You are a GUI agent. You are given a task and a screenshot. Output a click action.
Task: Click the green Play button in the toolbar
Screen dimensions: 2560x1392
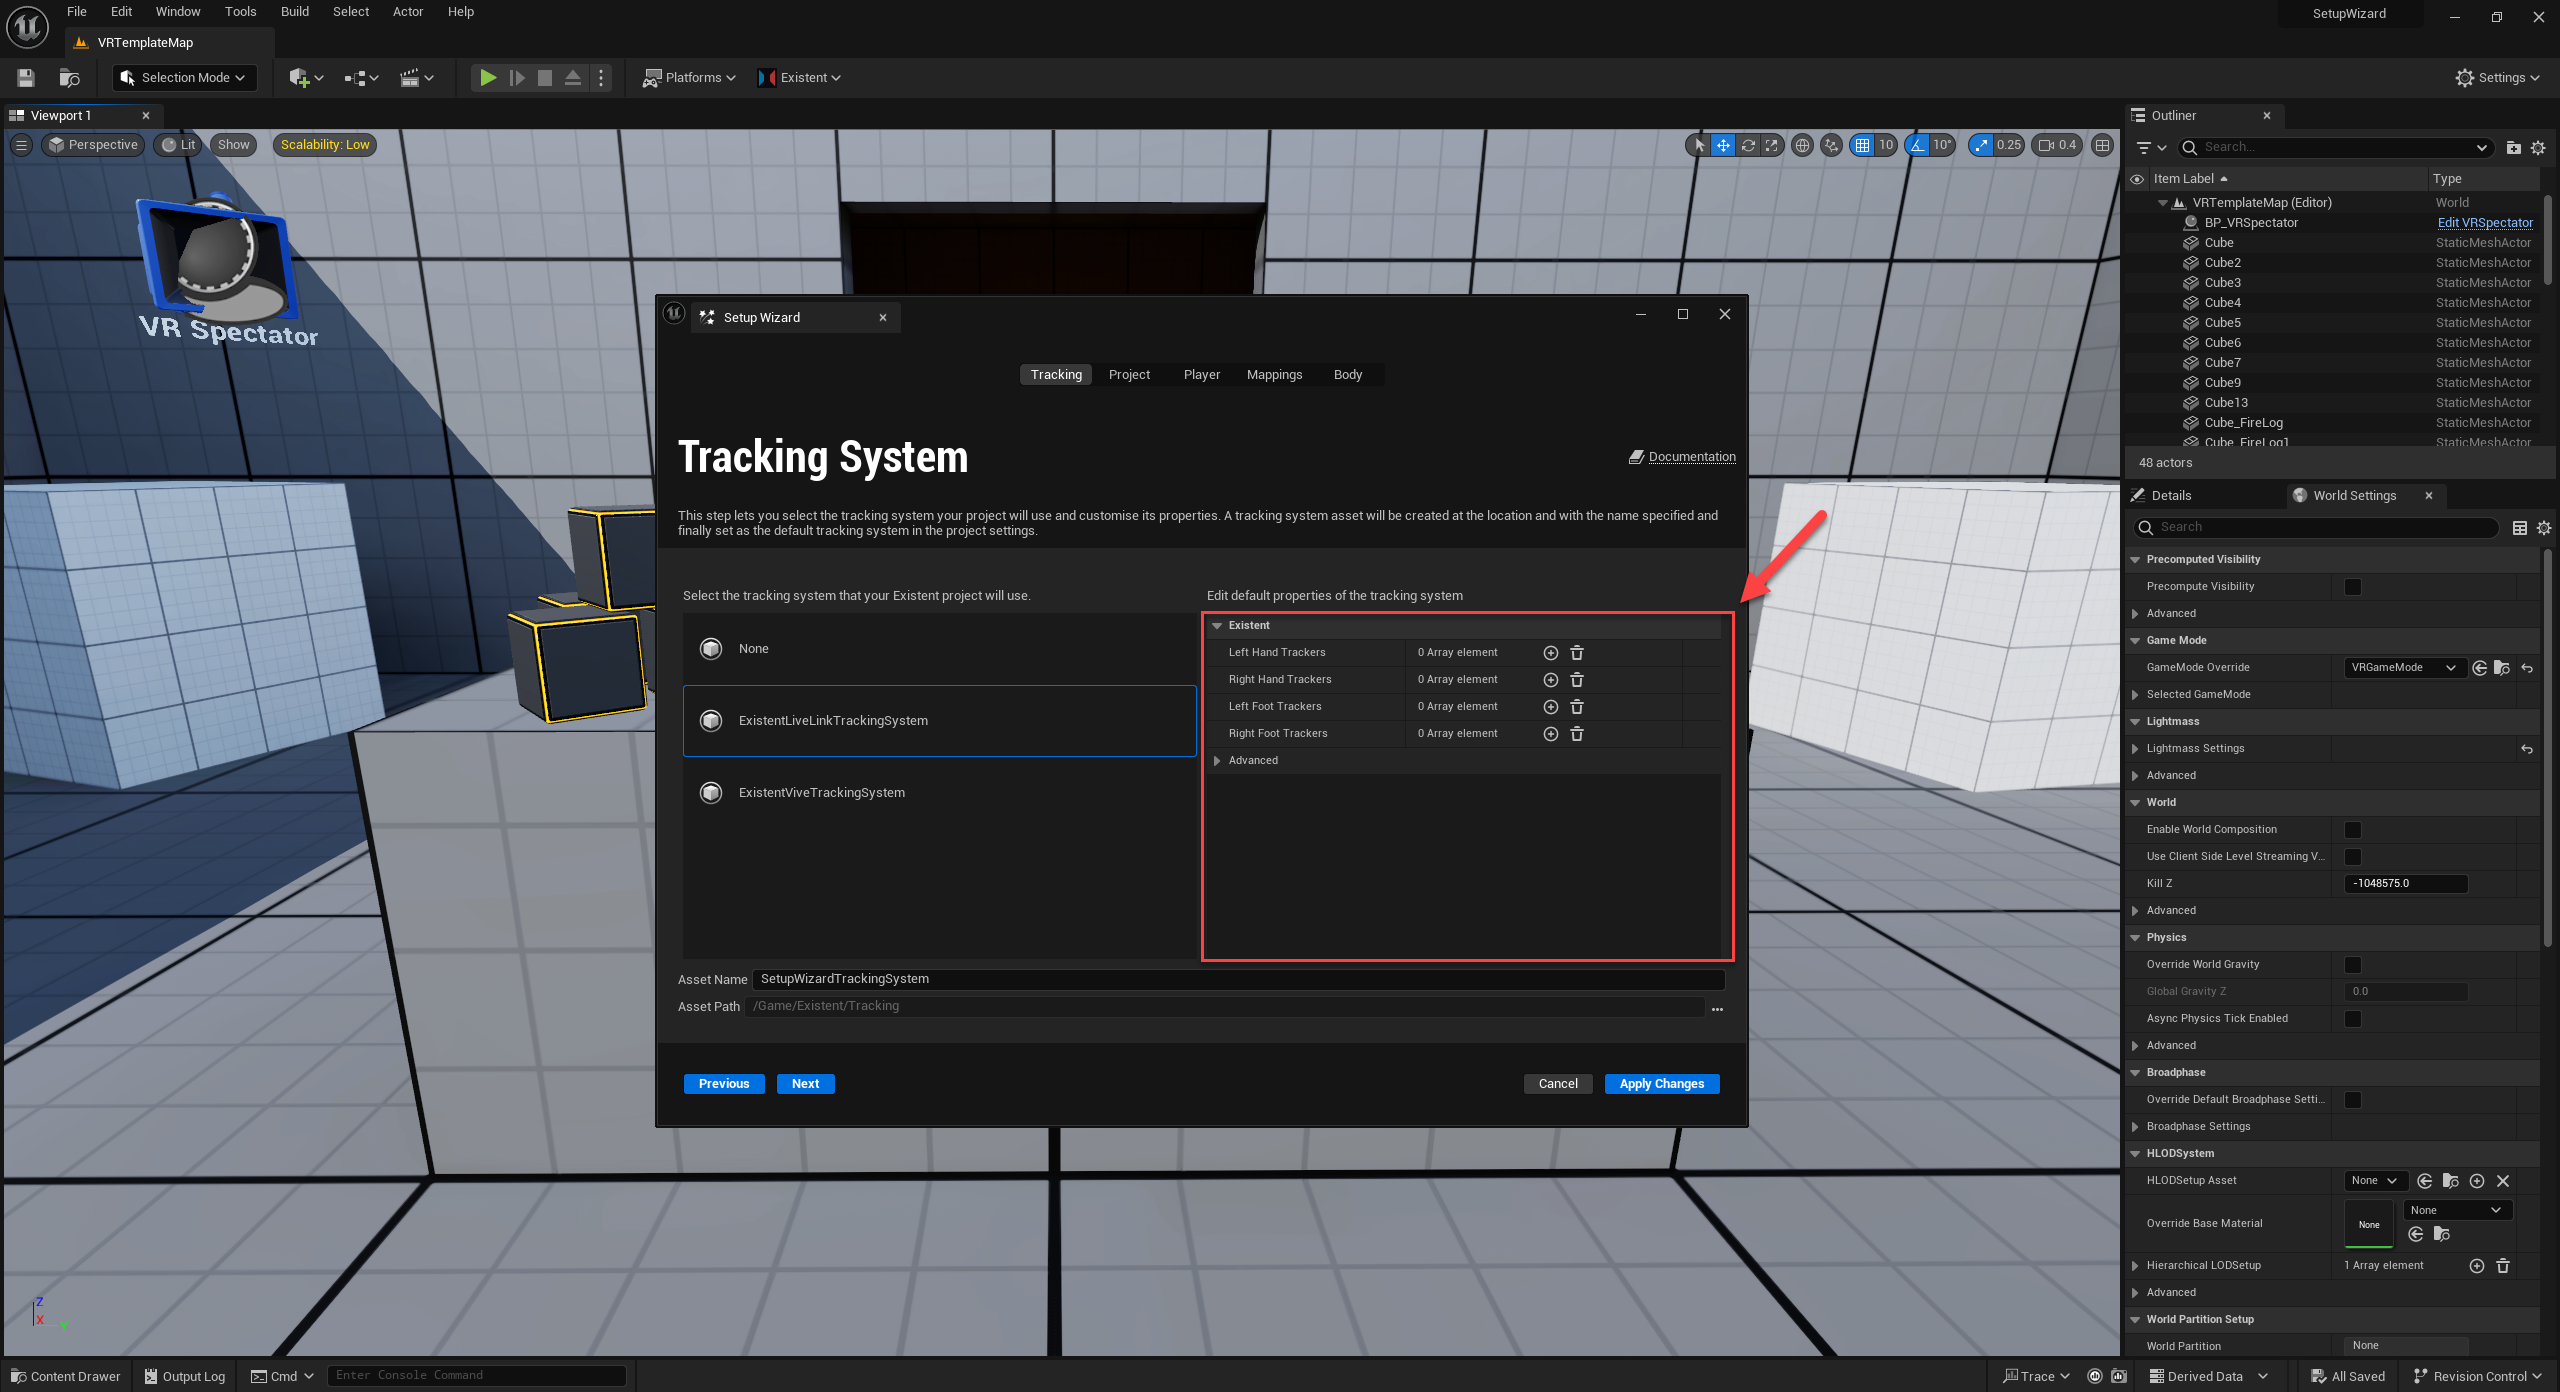(x=488, y=77)
